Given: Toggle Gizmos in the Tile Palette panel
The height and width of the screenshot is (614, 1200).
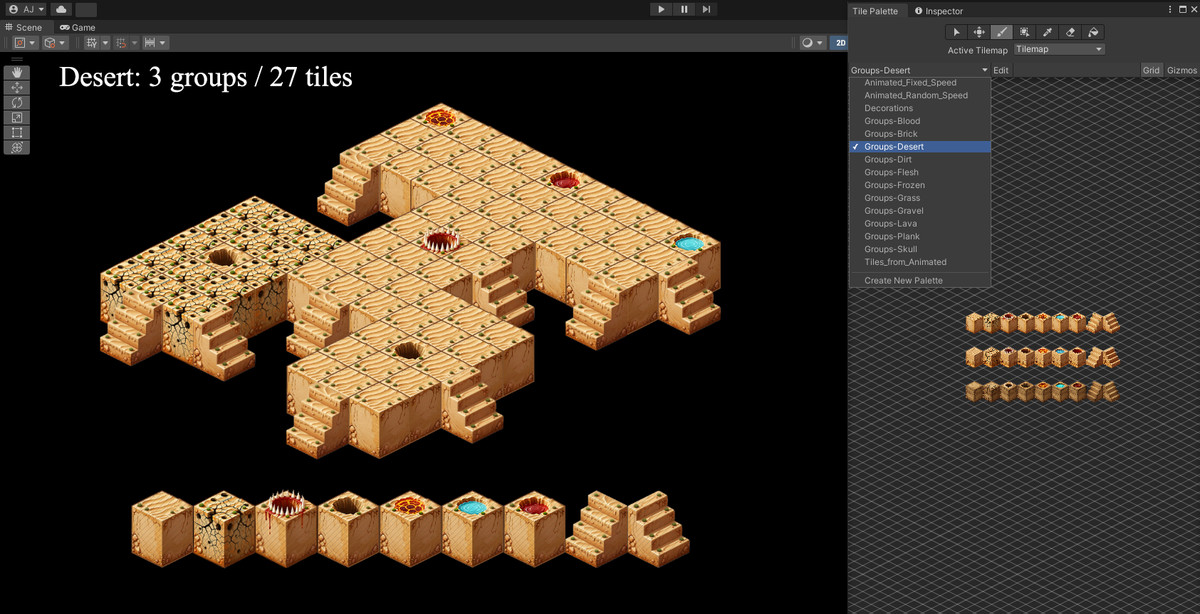Looking at the screenshot, I should pos(1182,70).
